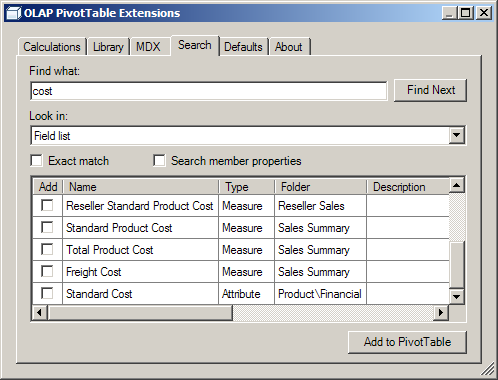Switch to the Calculations tab
This screenshot has height=380, width=498.
pyautogui.click(x=52, y=47)
